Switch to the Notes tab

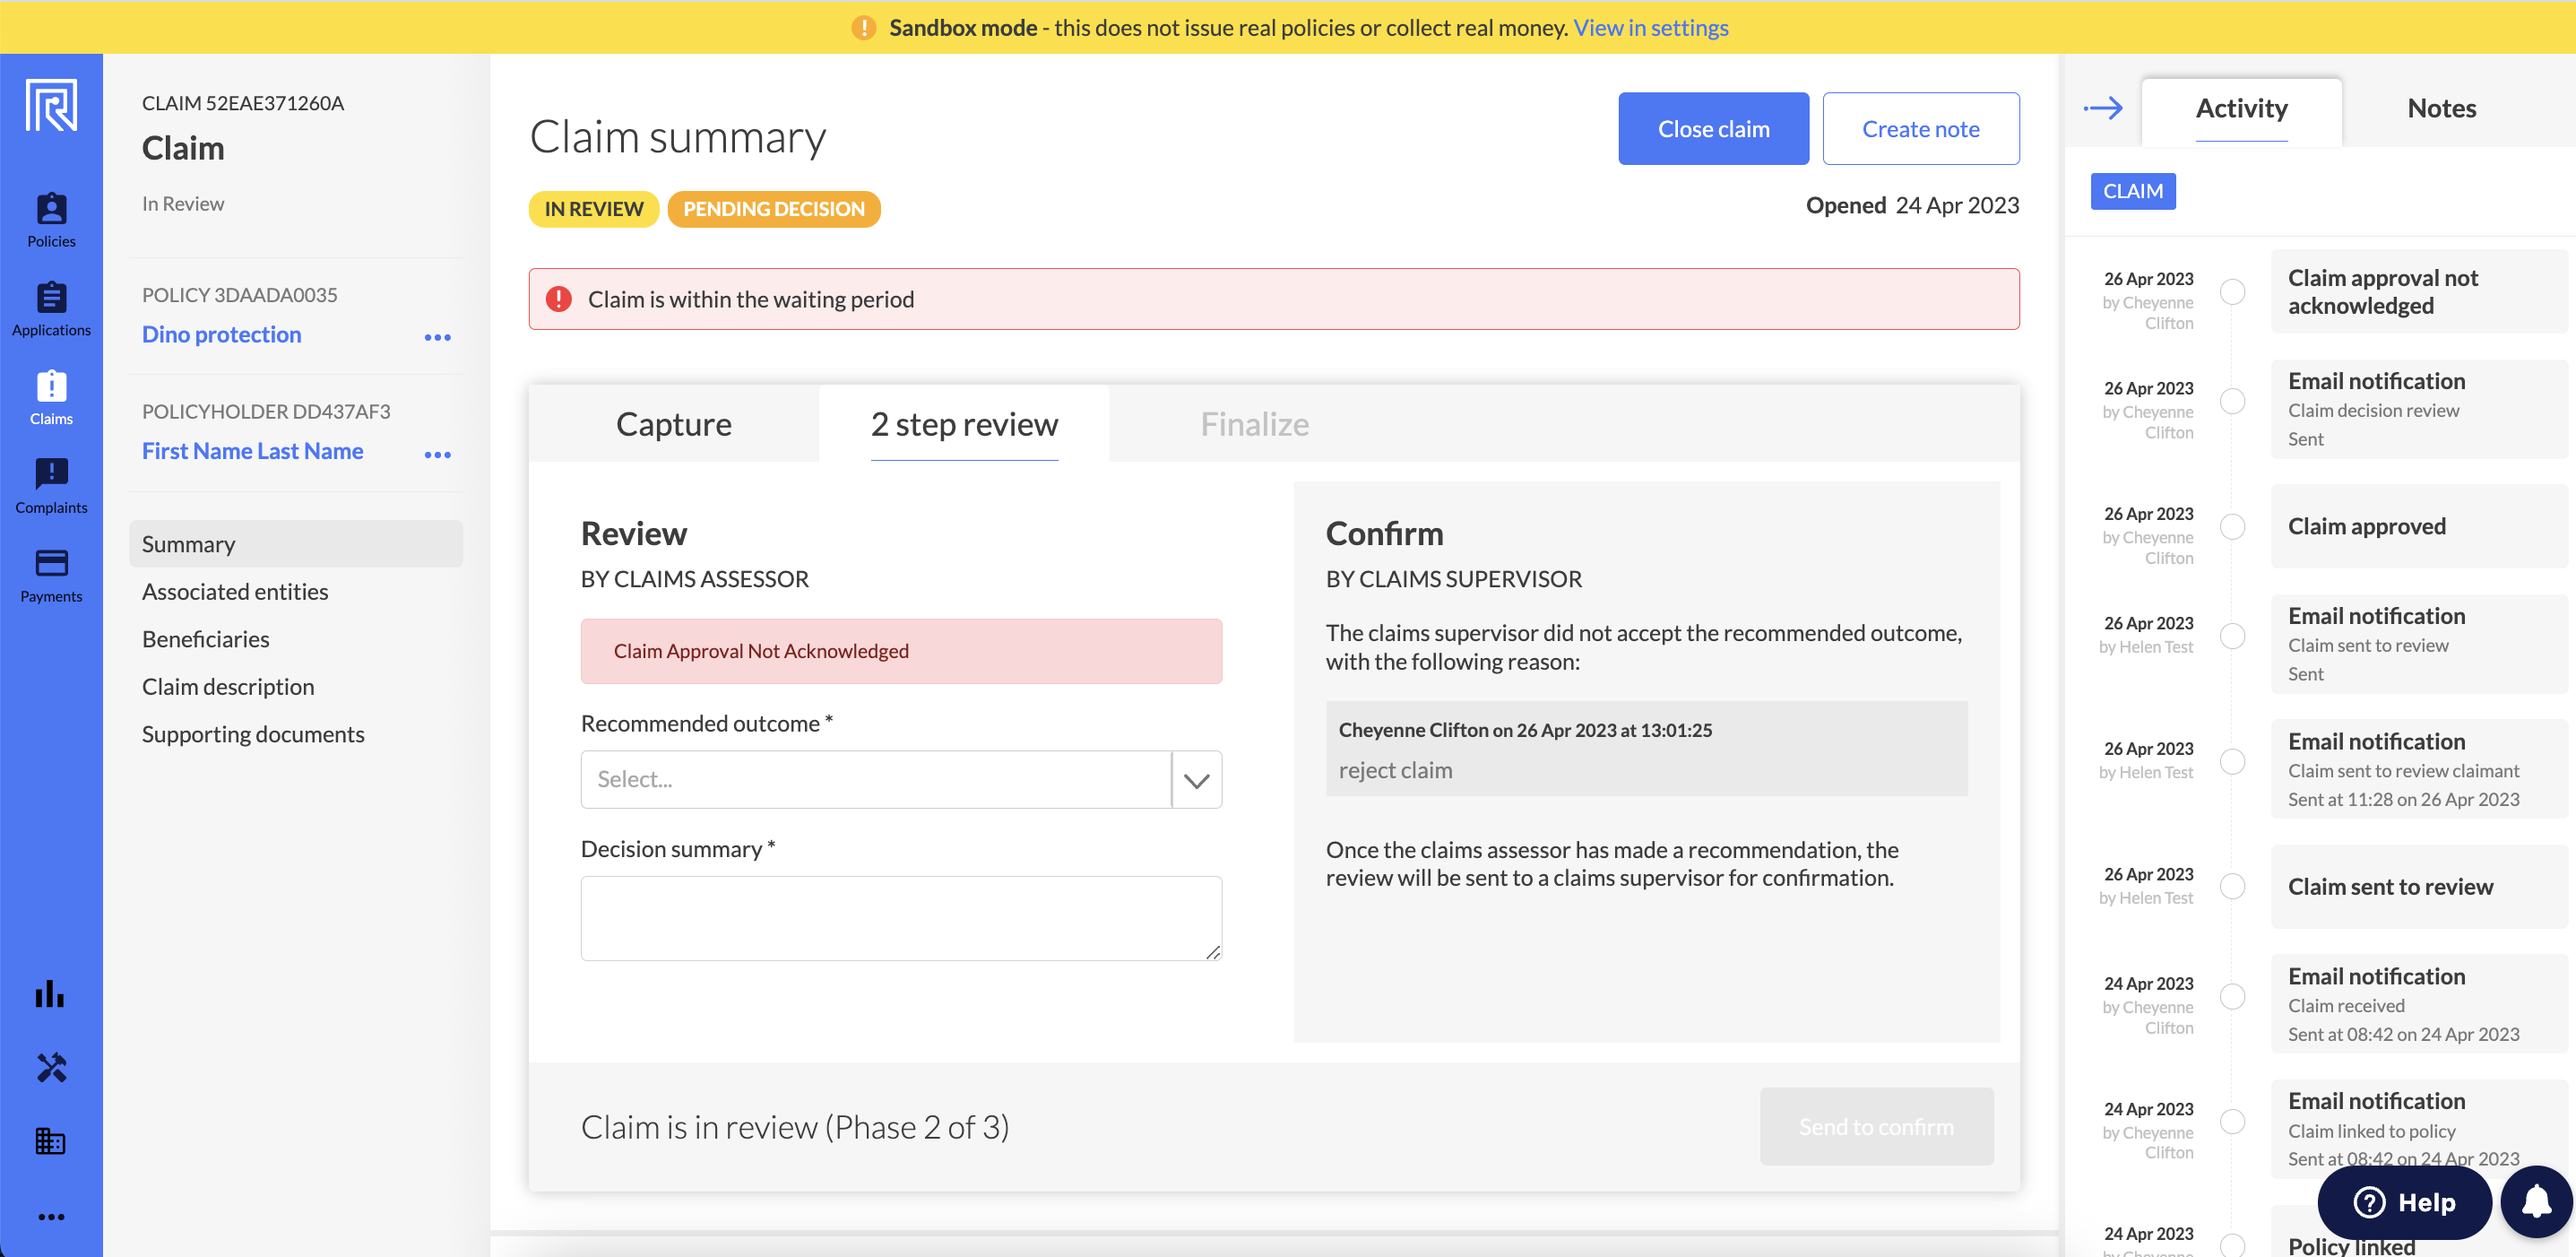[2441, 108]
